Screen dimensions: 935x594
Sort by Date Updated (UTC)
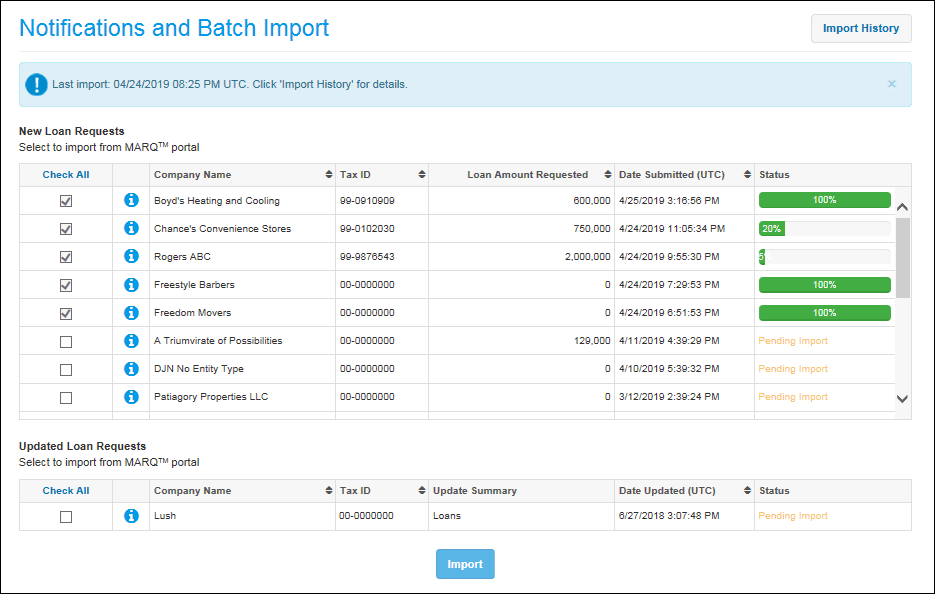pyautogui.click(x=747, y=490)
